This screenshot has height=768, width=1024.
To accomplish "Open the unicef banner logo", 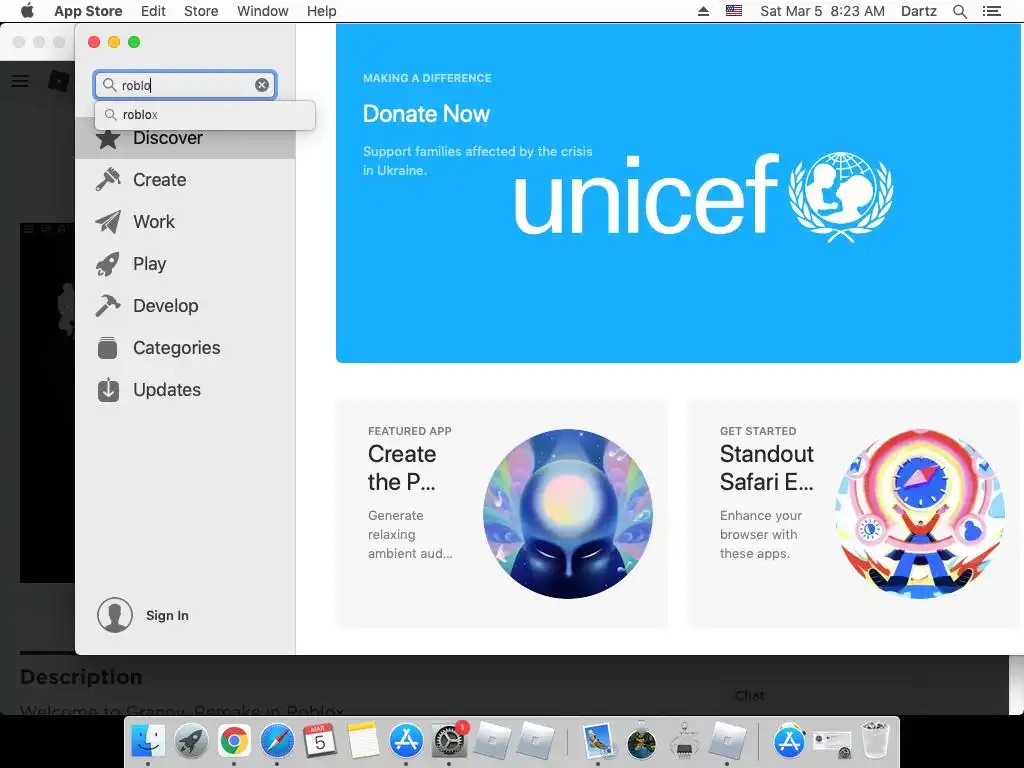I will [703, 195].
